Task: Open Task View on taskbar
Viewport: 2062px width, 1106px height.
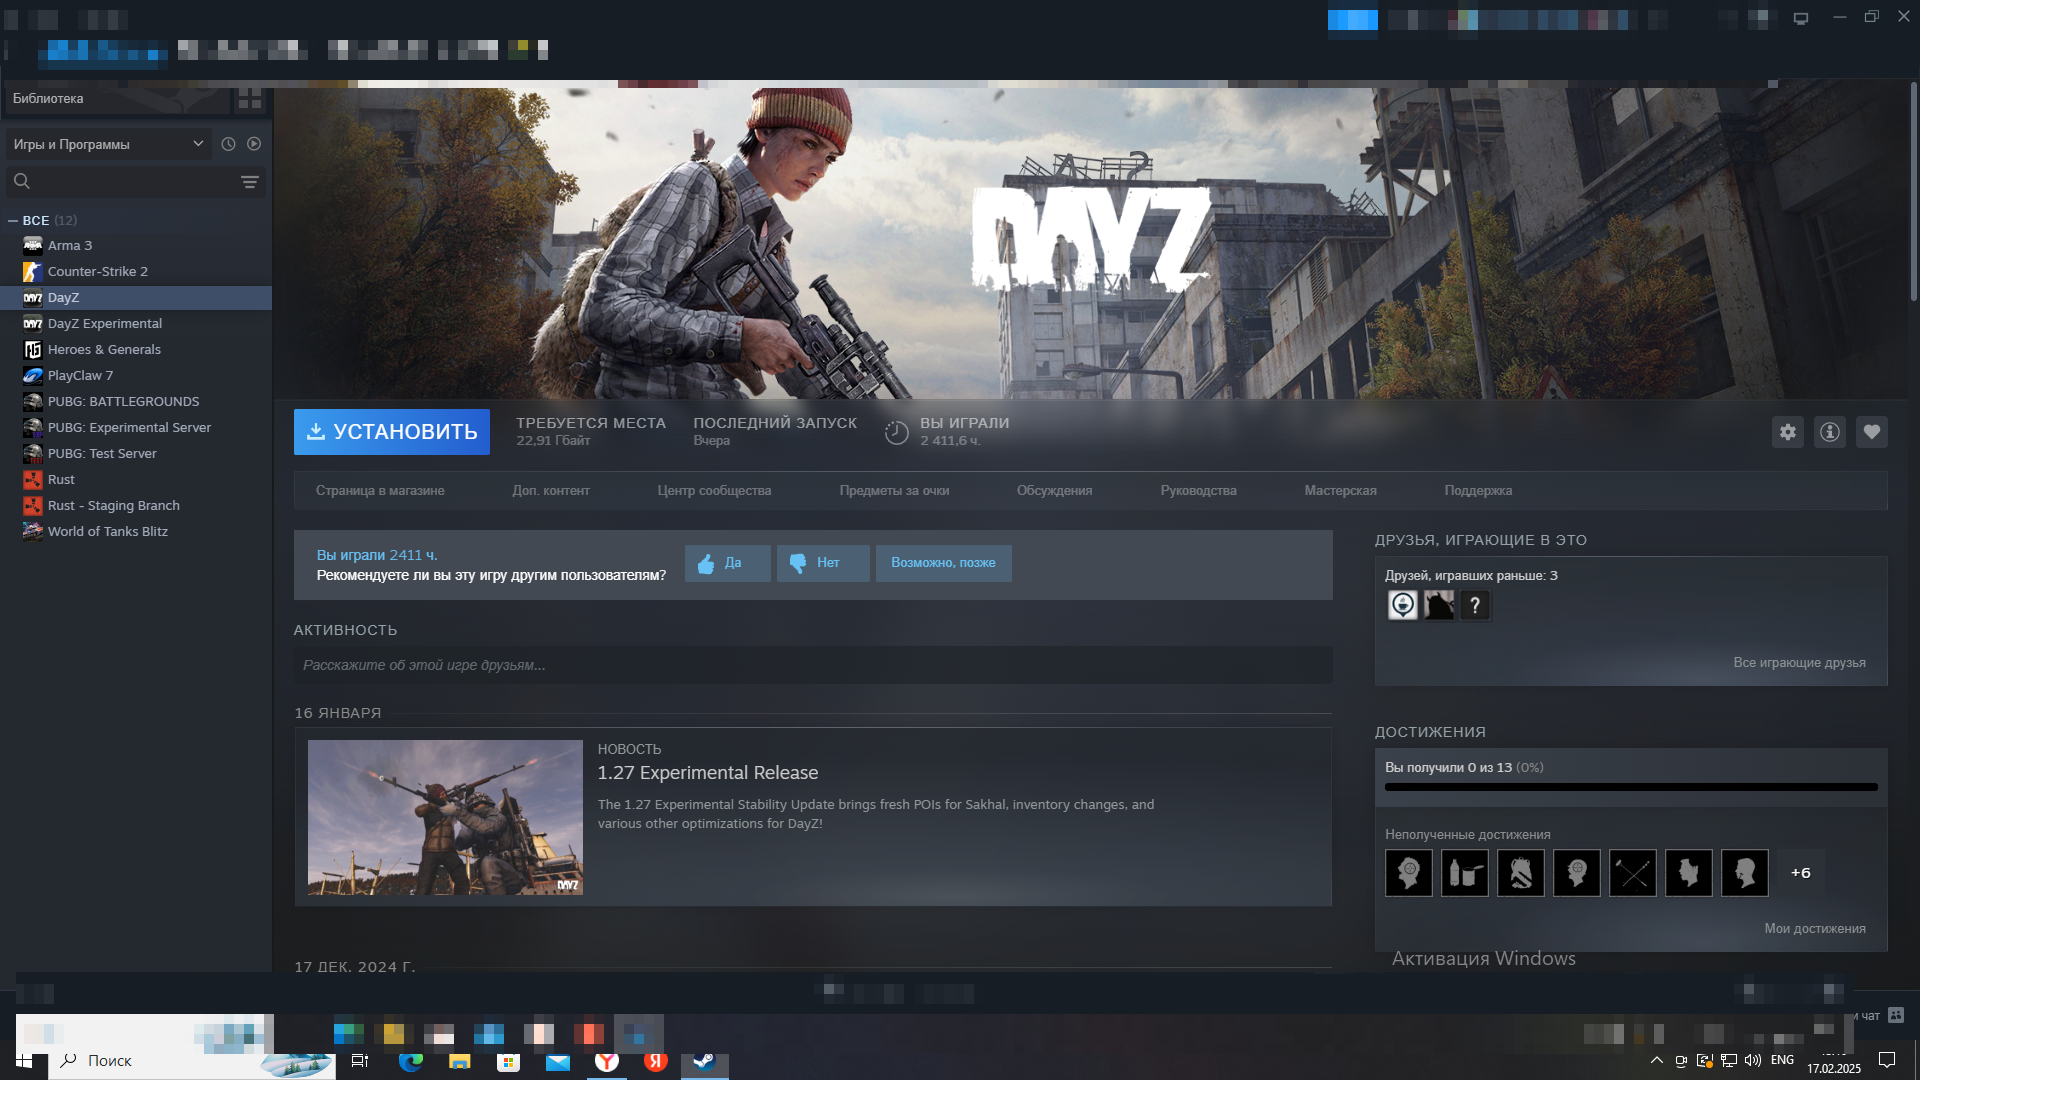Action: pyautogui.click(x=360, y=1061)
